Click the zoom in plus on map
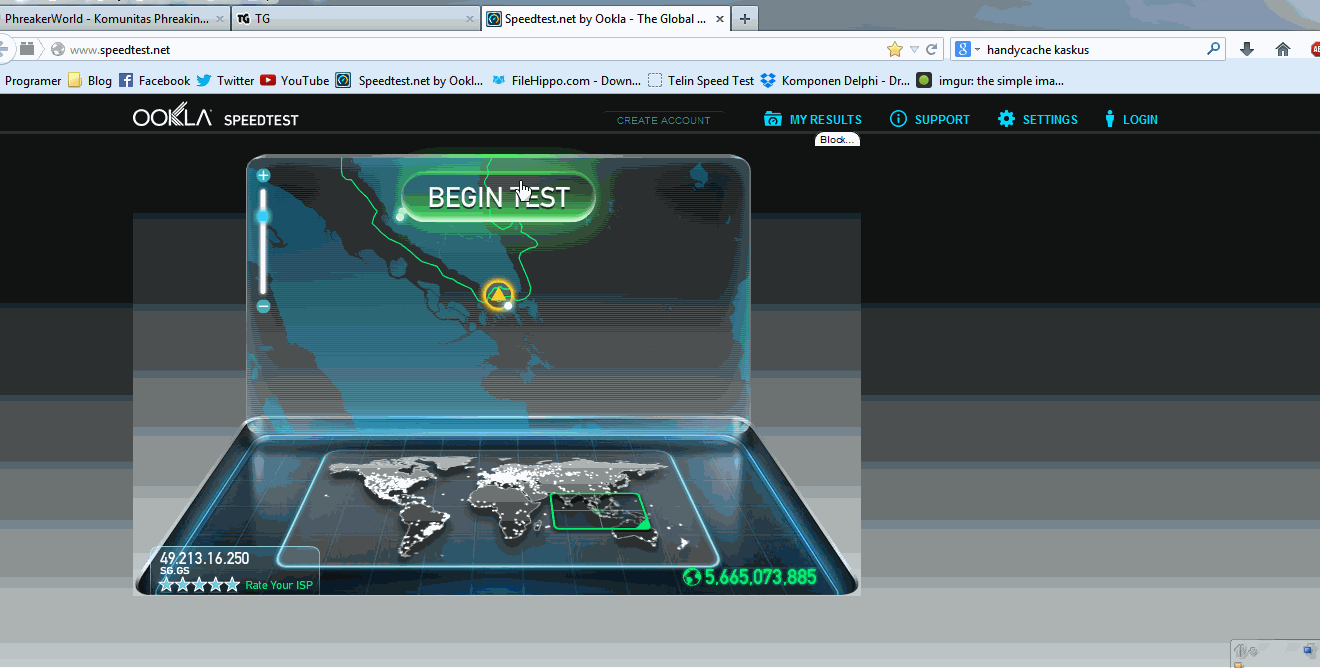Viewport: 1320px width, 668px height. coord(263,176)
